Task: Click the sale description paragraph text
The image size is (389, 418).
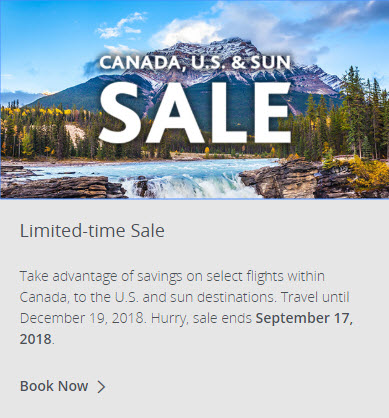Action: coord(186,307)
